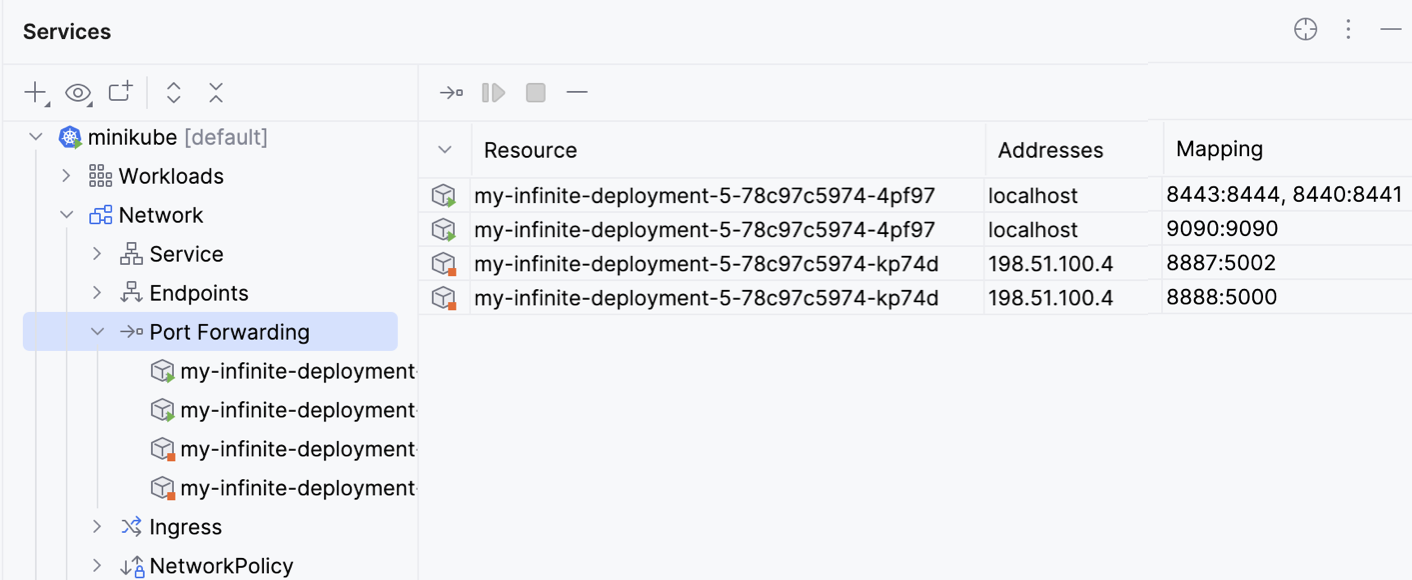Expand all nodes using the expand-all icon

pos(173,92)
